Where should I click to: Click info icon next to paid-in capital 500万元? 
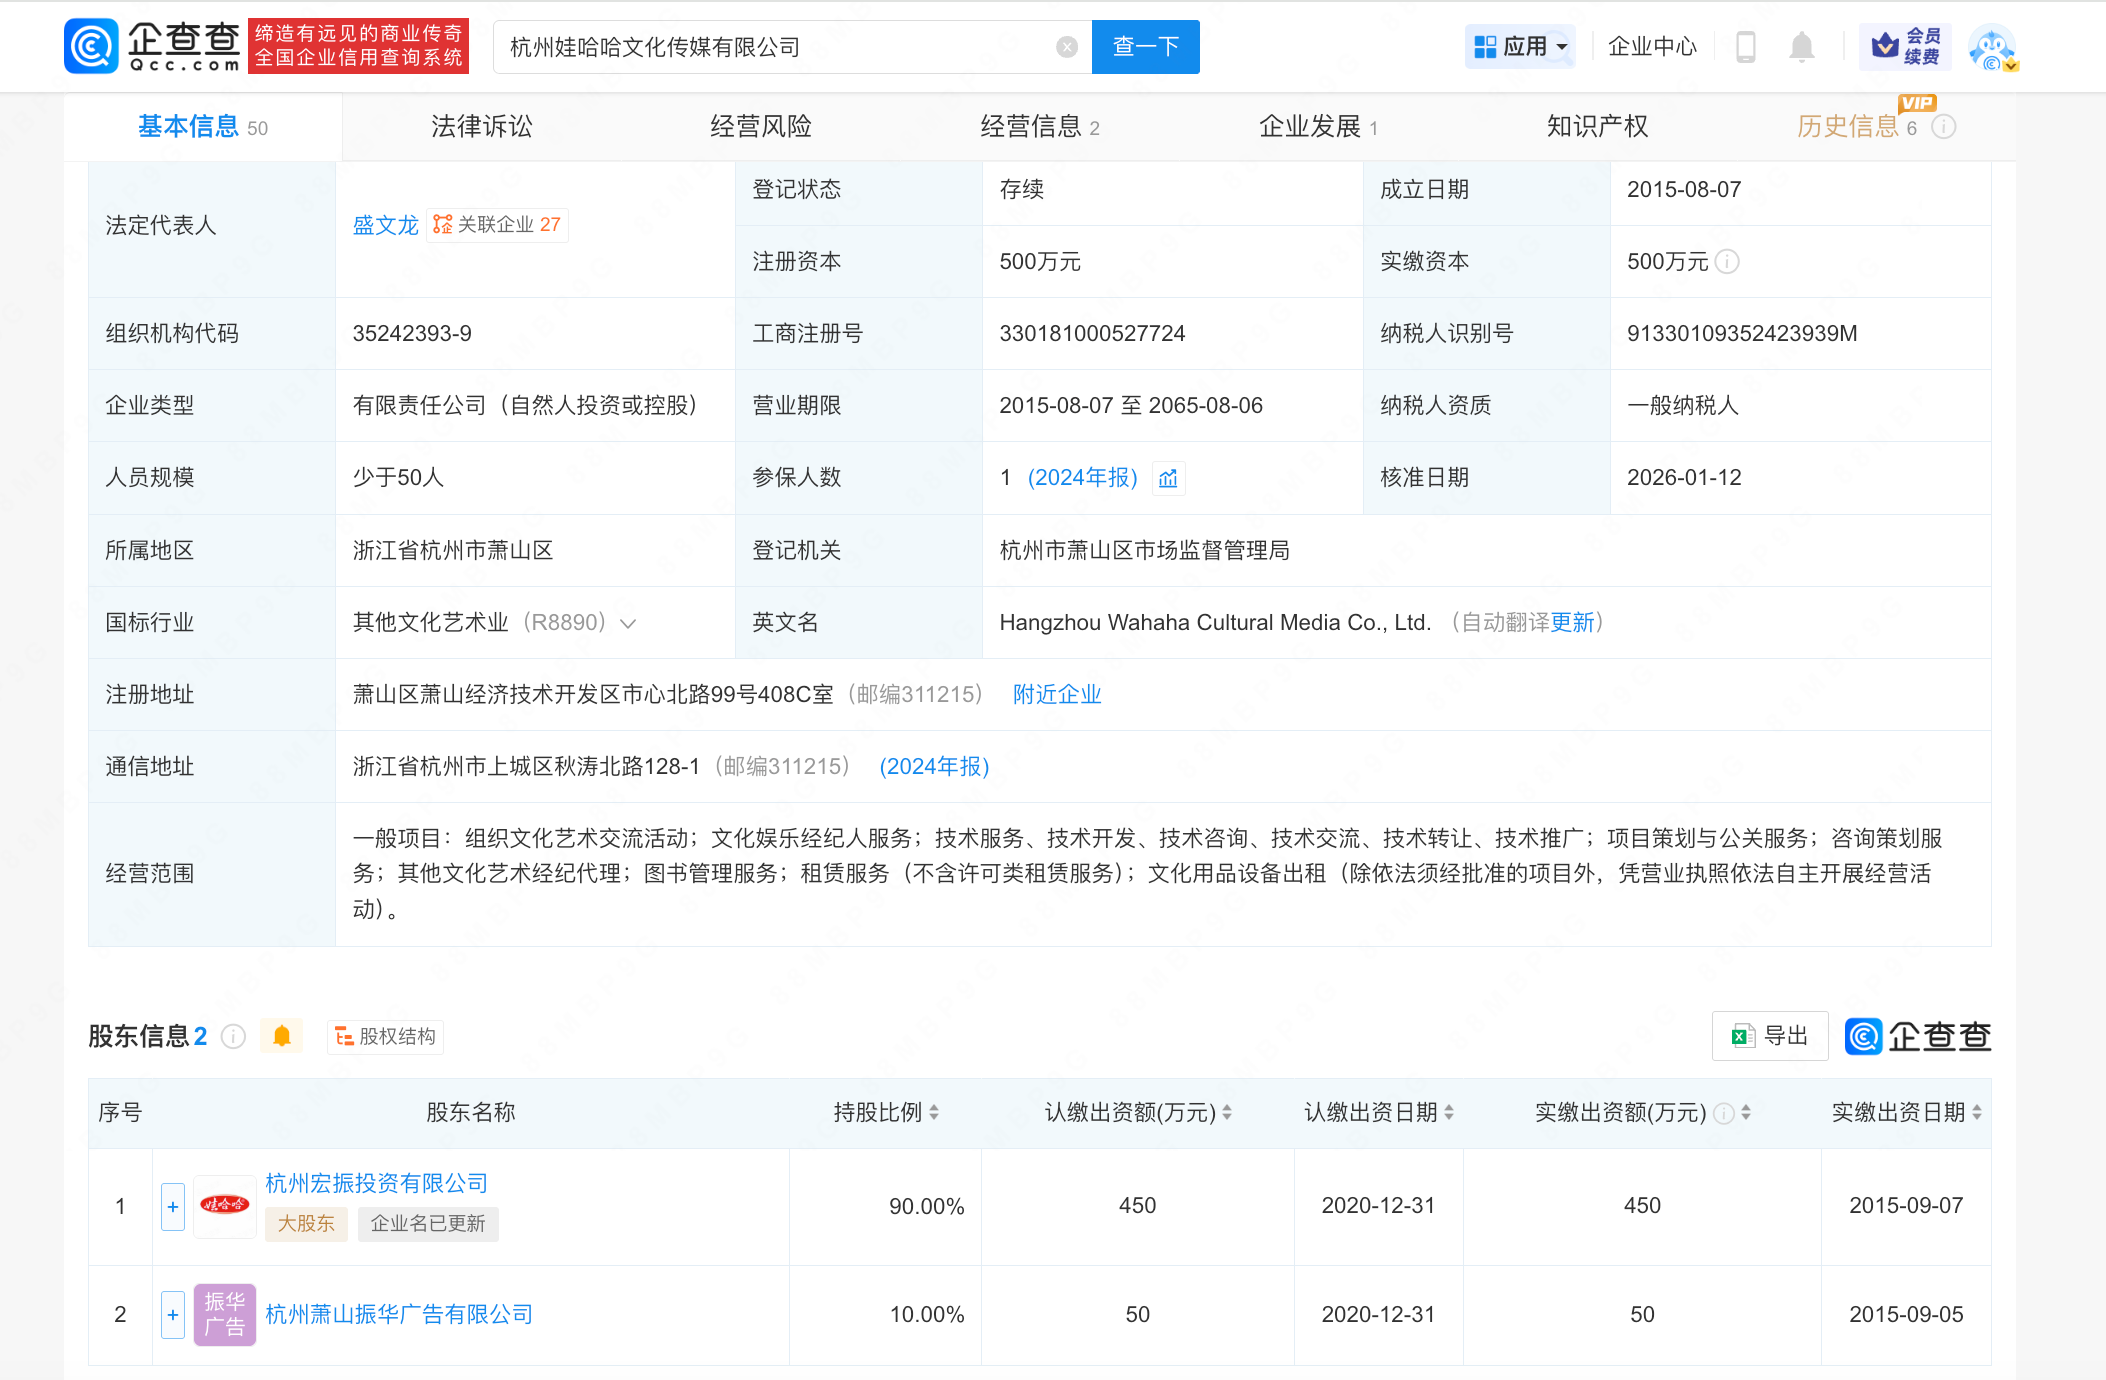point(1728,262)
